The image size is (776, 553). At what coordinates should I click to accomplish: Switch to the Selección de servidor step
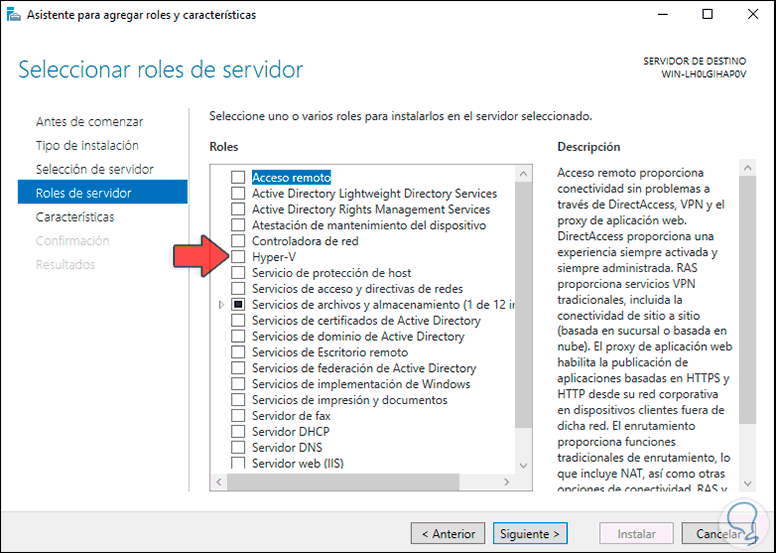coord(94,169)
